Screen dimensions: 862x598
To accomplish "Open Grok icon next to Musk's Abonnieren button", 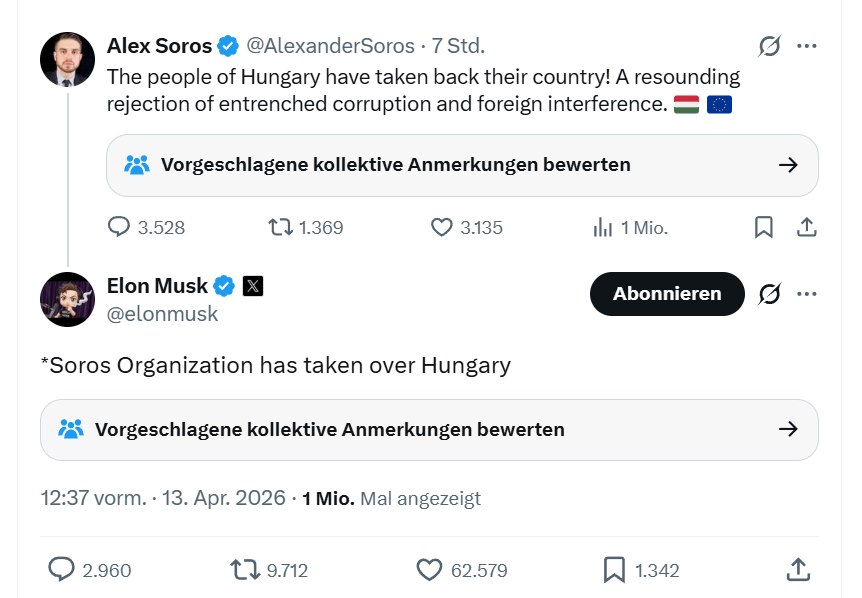I will (x=769, y=294).
